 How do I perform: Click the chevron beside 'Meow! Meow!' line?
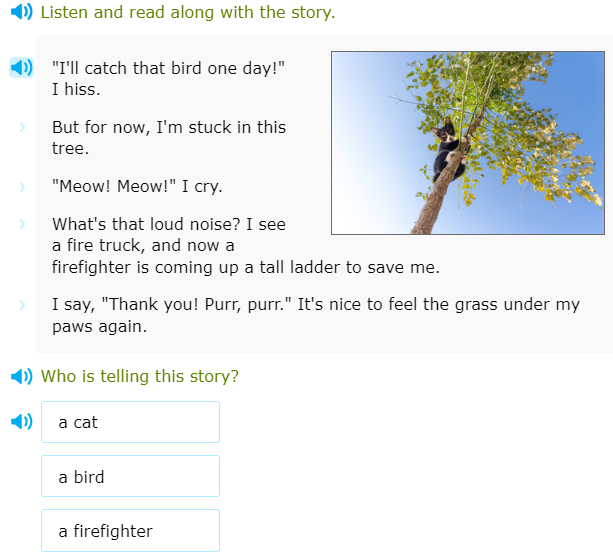(21, 187)
